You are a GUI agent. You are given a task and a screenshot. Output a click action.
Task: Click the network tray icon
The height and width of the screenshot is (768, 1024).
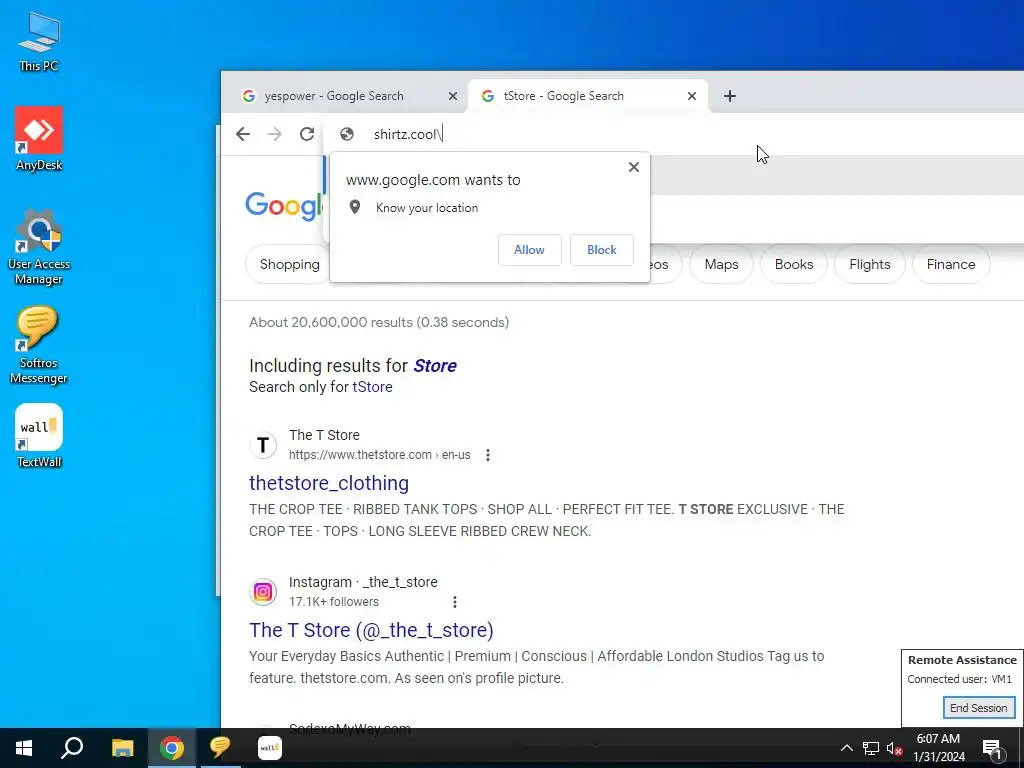click(871, 748)
